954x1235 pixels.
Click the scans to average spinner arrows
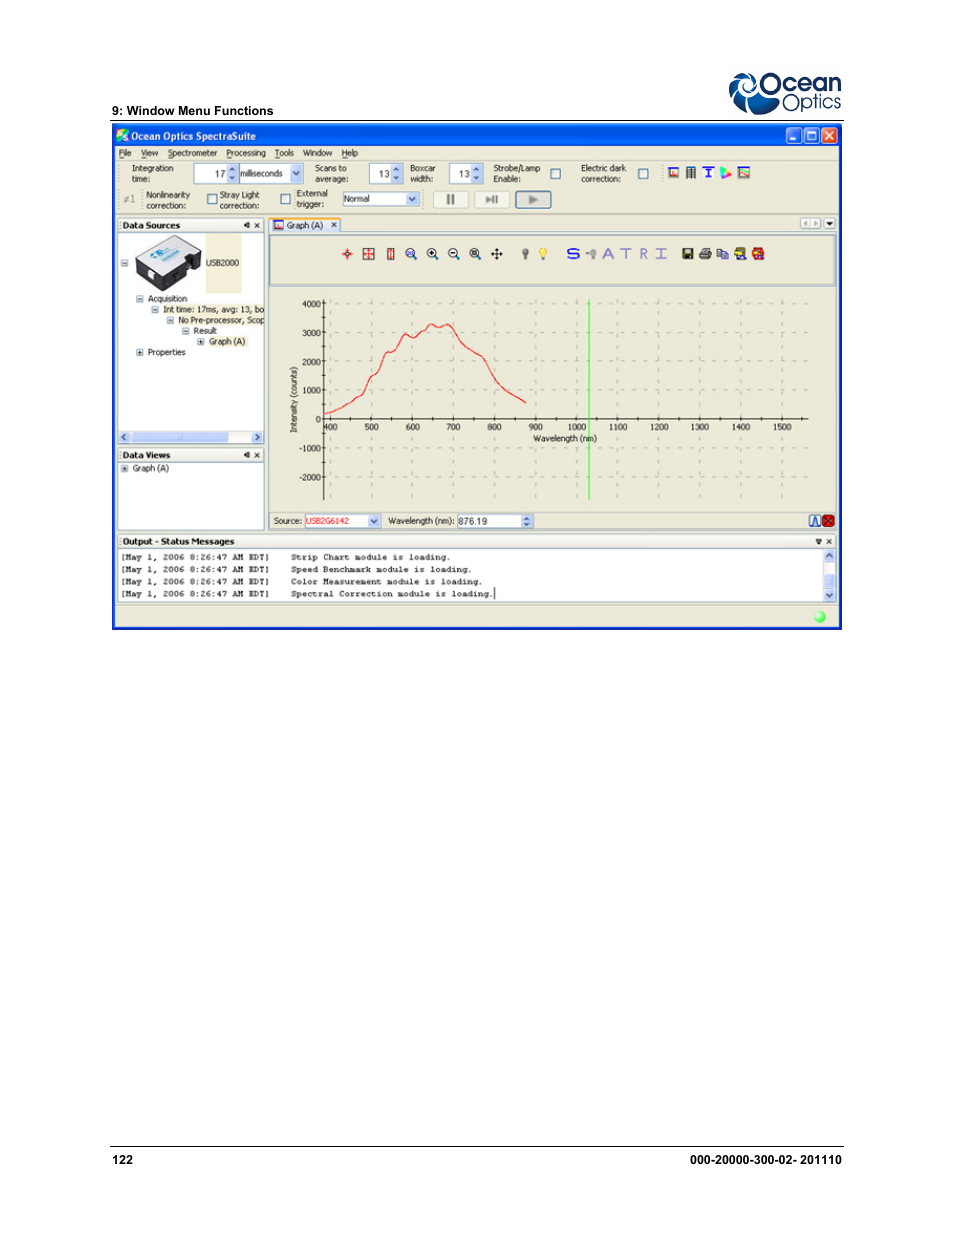397,174
